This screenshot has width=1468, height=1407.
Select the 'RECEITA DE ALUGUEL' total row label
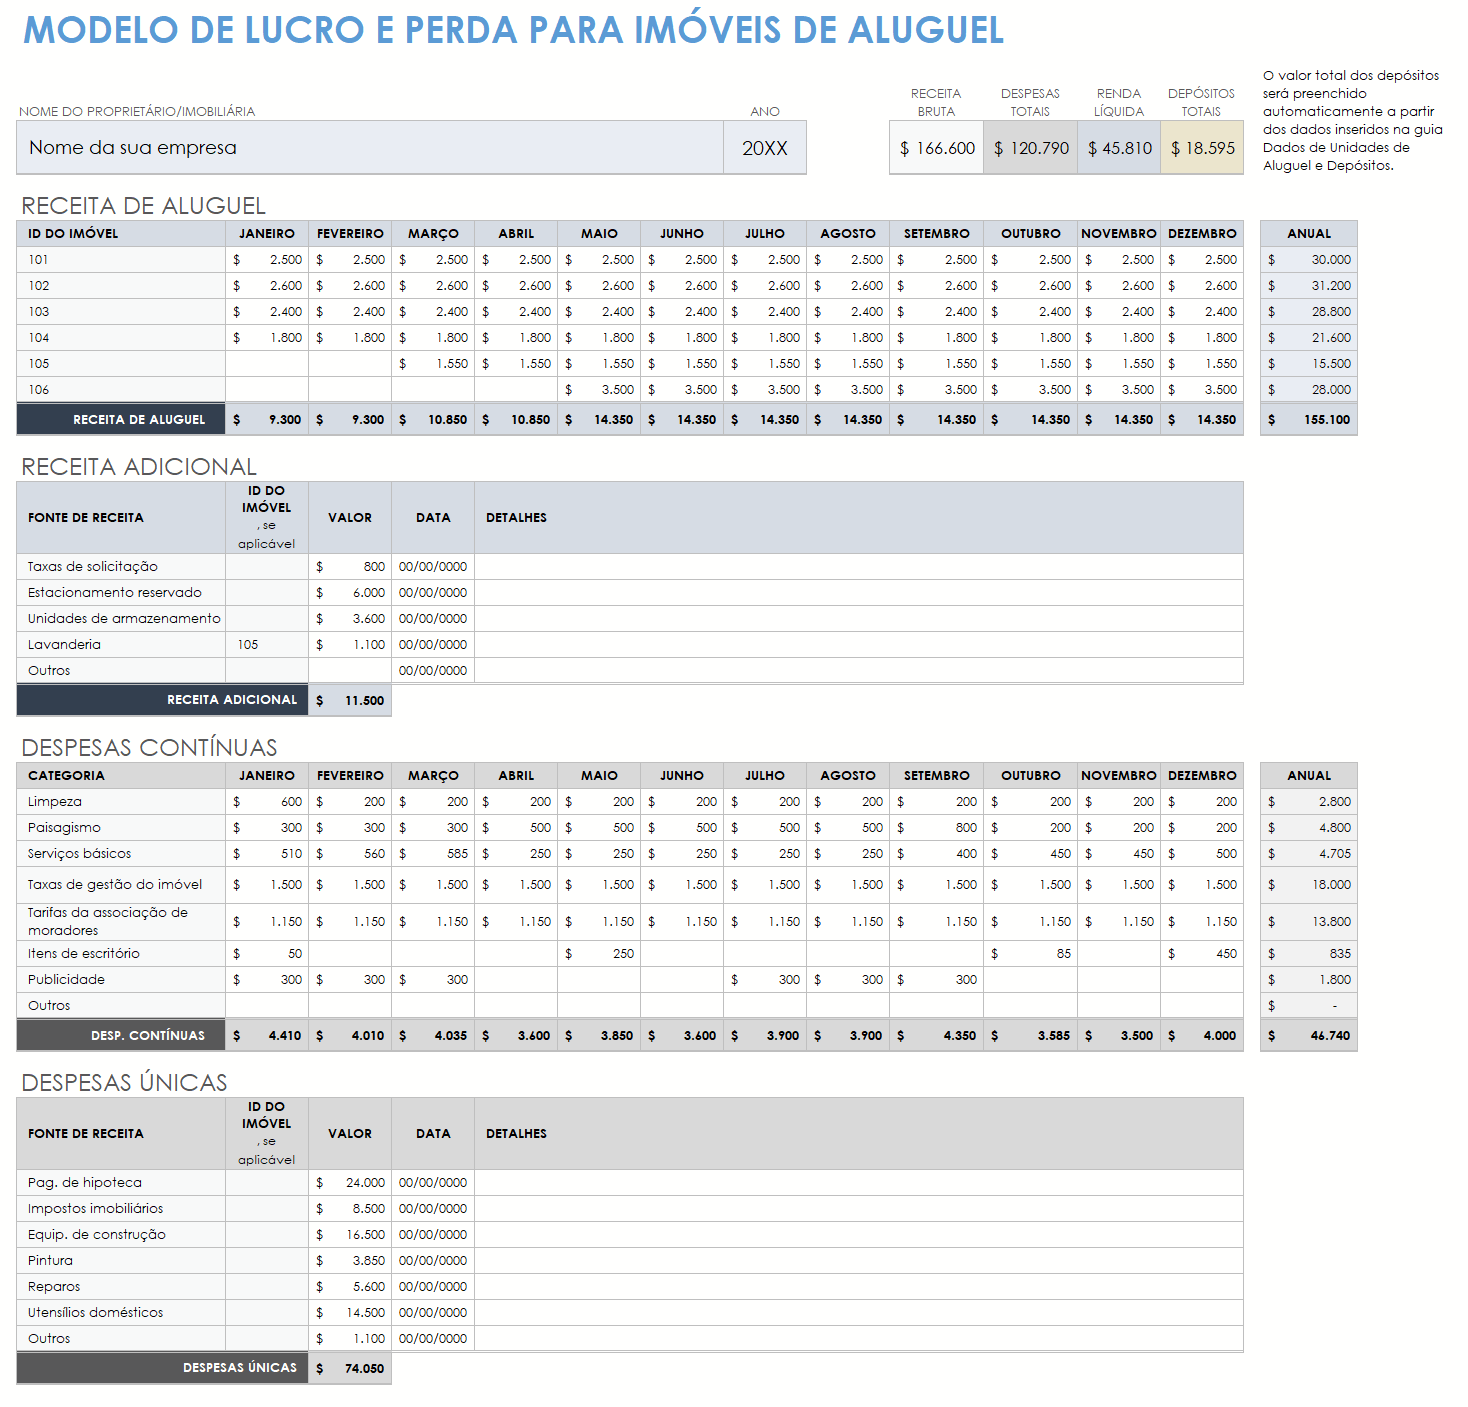tap(121, 420)
